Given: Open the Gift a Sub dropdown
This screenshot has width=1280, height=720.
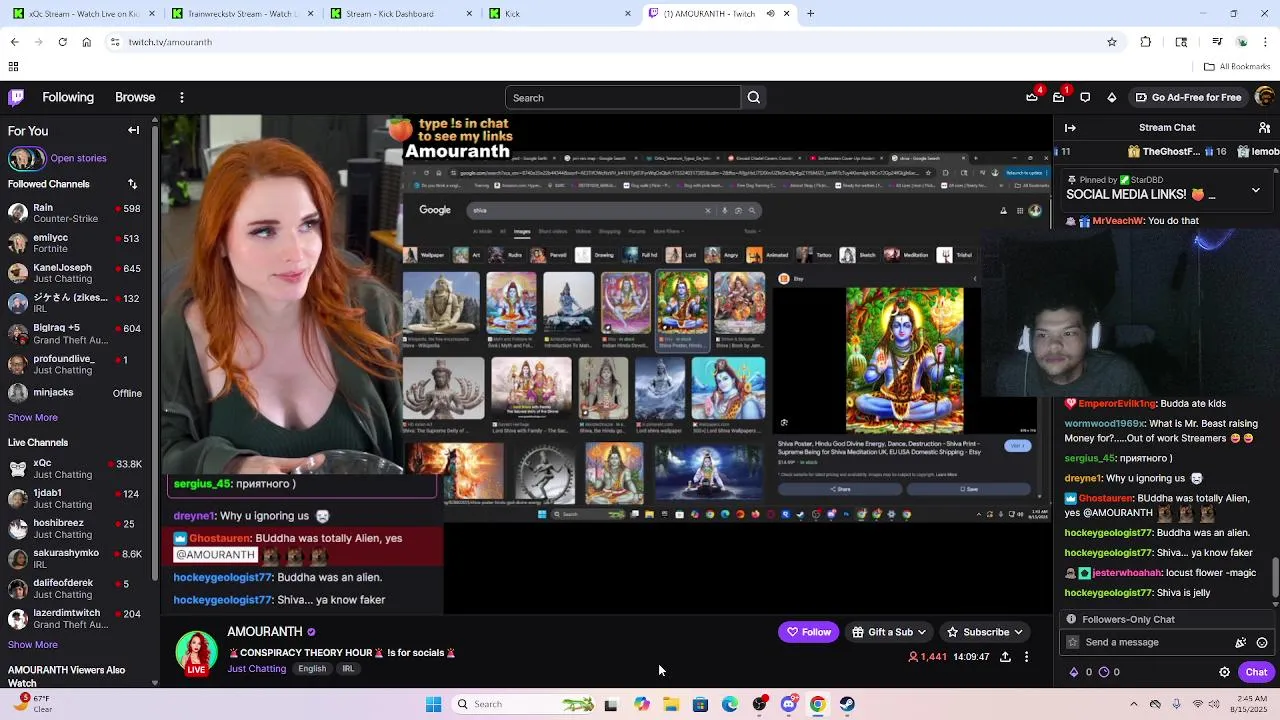Looking at the screenshot, I should (889, 632).
